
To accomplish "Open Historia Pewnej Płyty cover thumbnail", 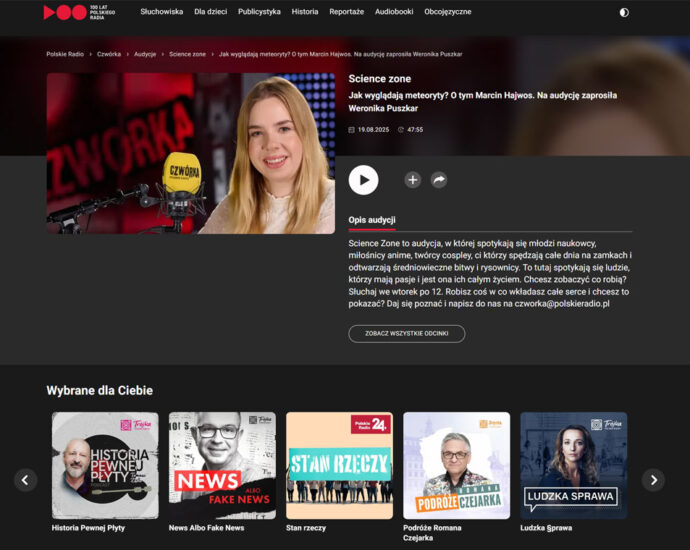I will point(105,466).
